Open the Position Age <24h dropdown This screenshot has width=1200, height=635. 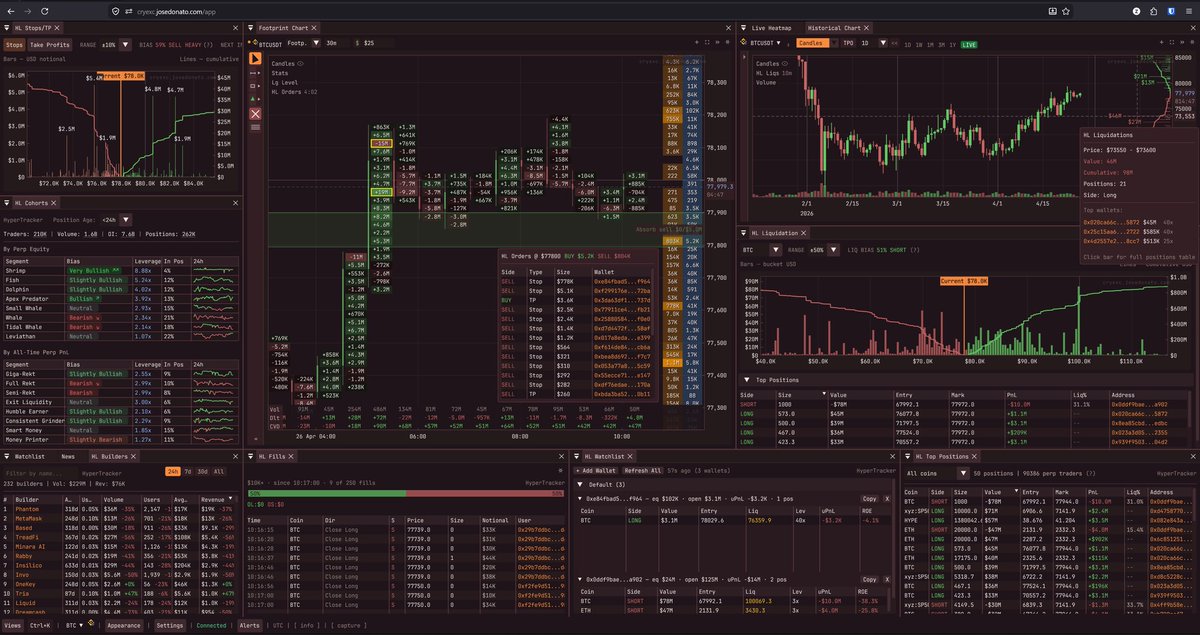[126, 220]
